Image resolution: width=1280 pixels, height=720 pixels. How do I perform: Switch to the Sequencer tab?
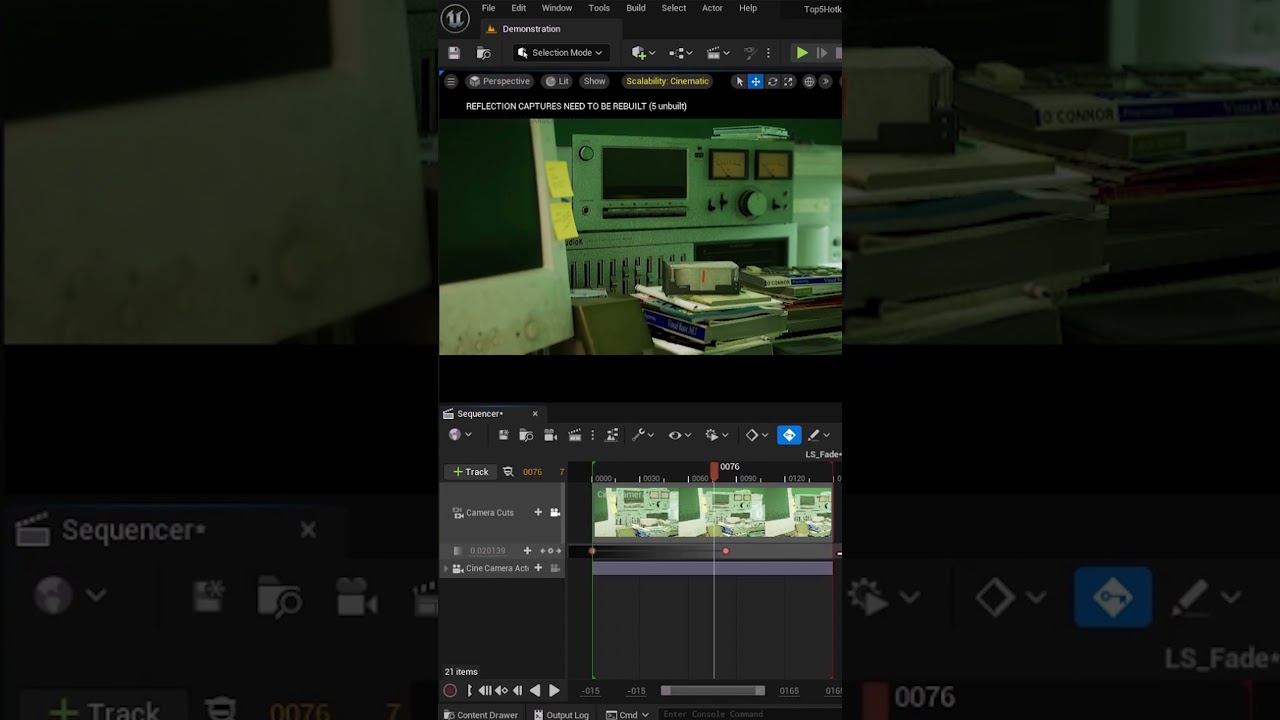(x=479, y=414)
